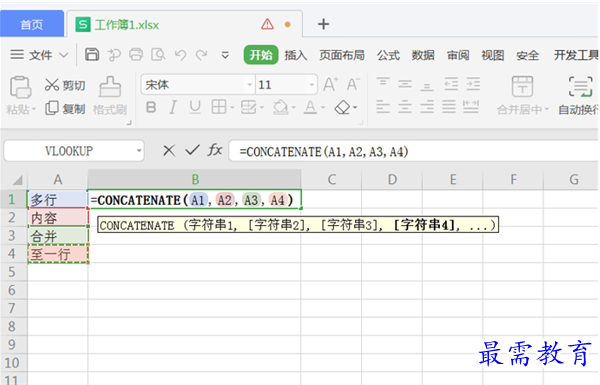Viewport: 600px width, 385px height.
Task: Center text horizontally icon
Action: 405,107
